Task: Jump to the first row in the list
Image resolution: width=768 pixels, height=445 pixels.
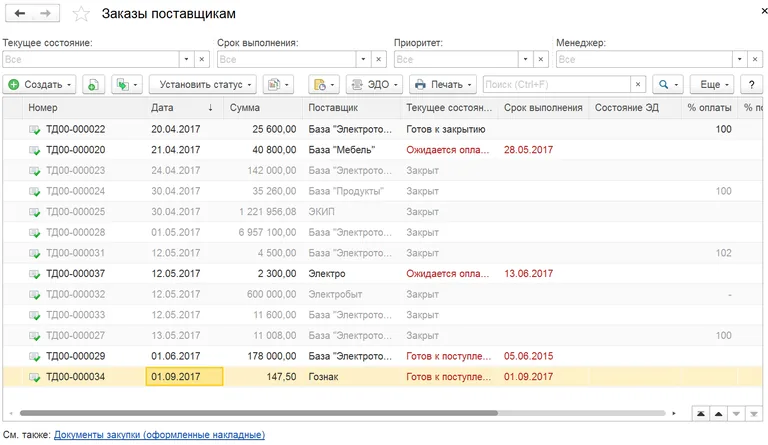Action: click(704, 413)
